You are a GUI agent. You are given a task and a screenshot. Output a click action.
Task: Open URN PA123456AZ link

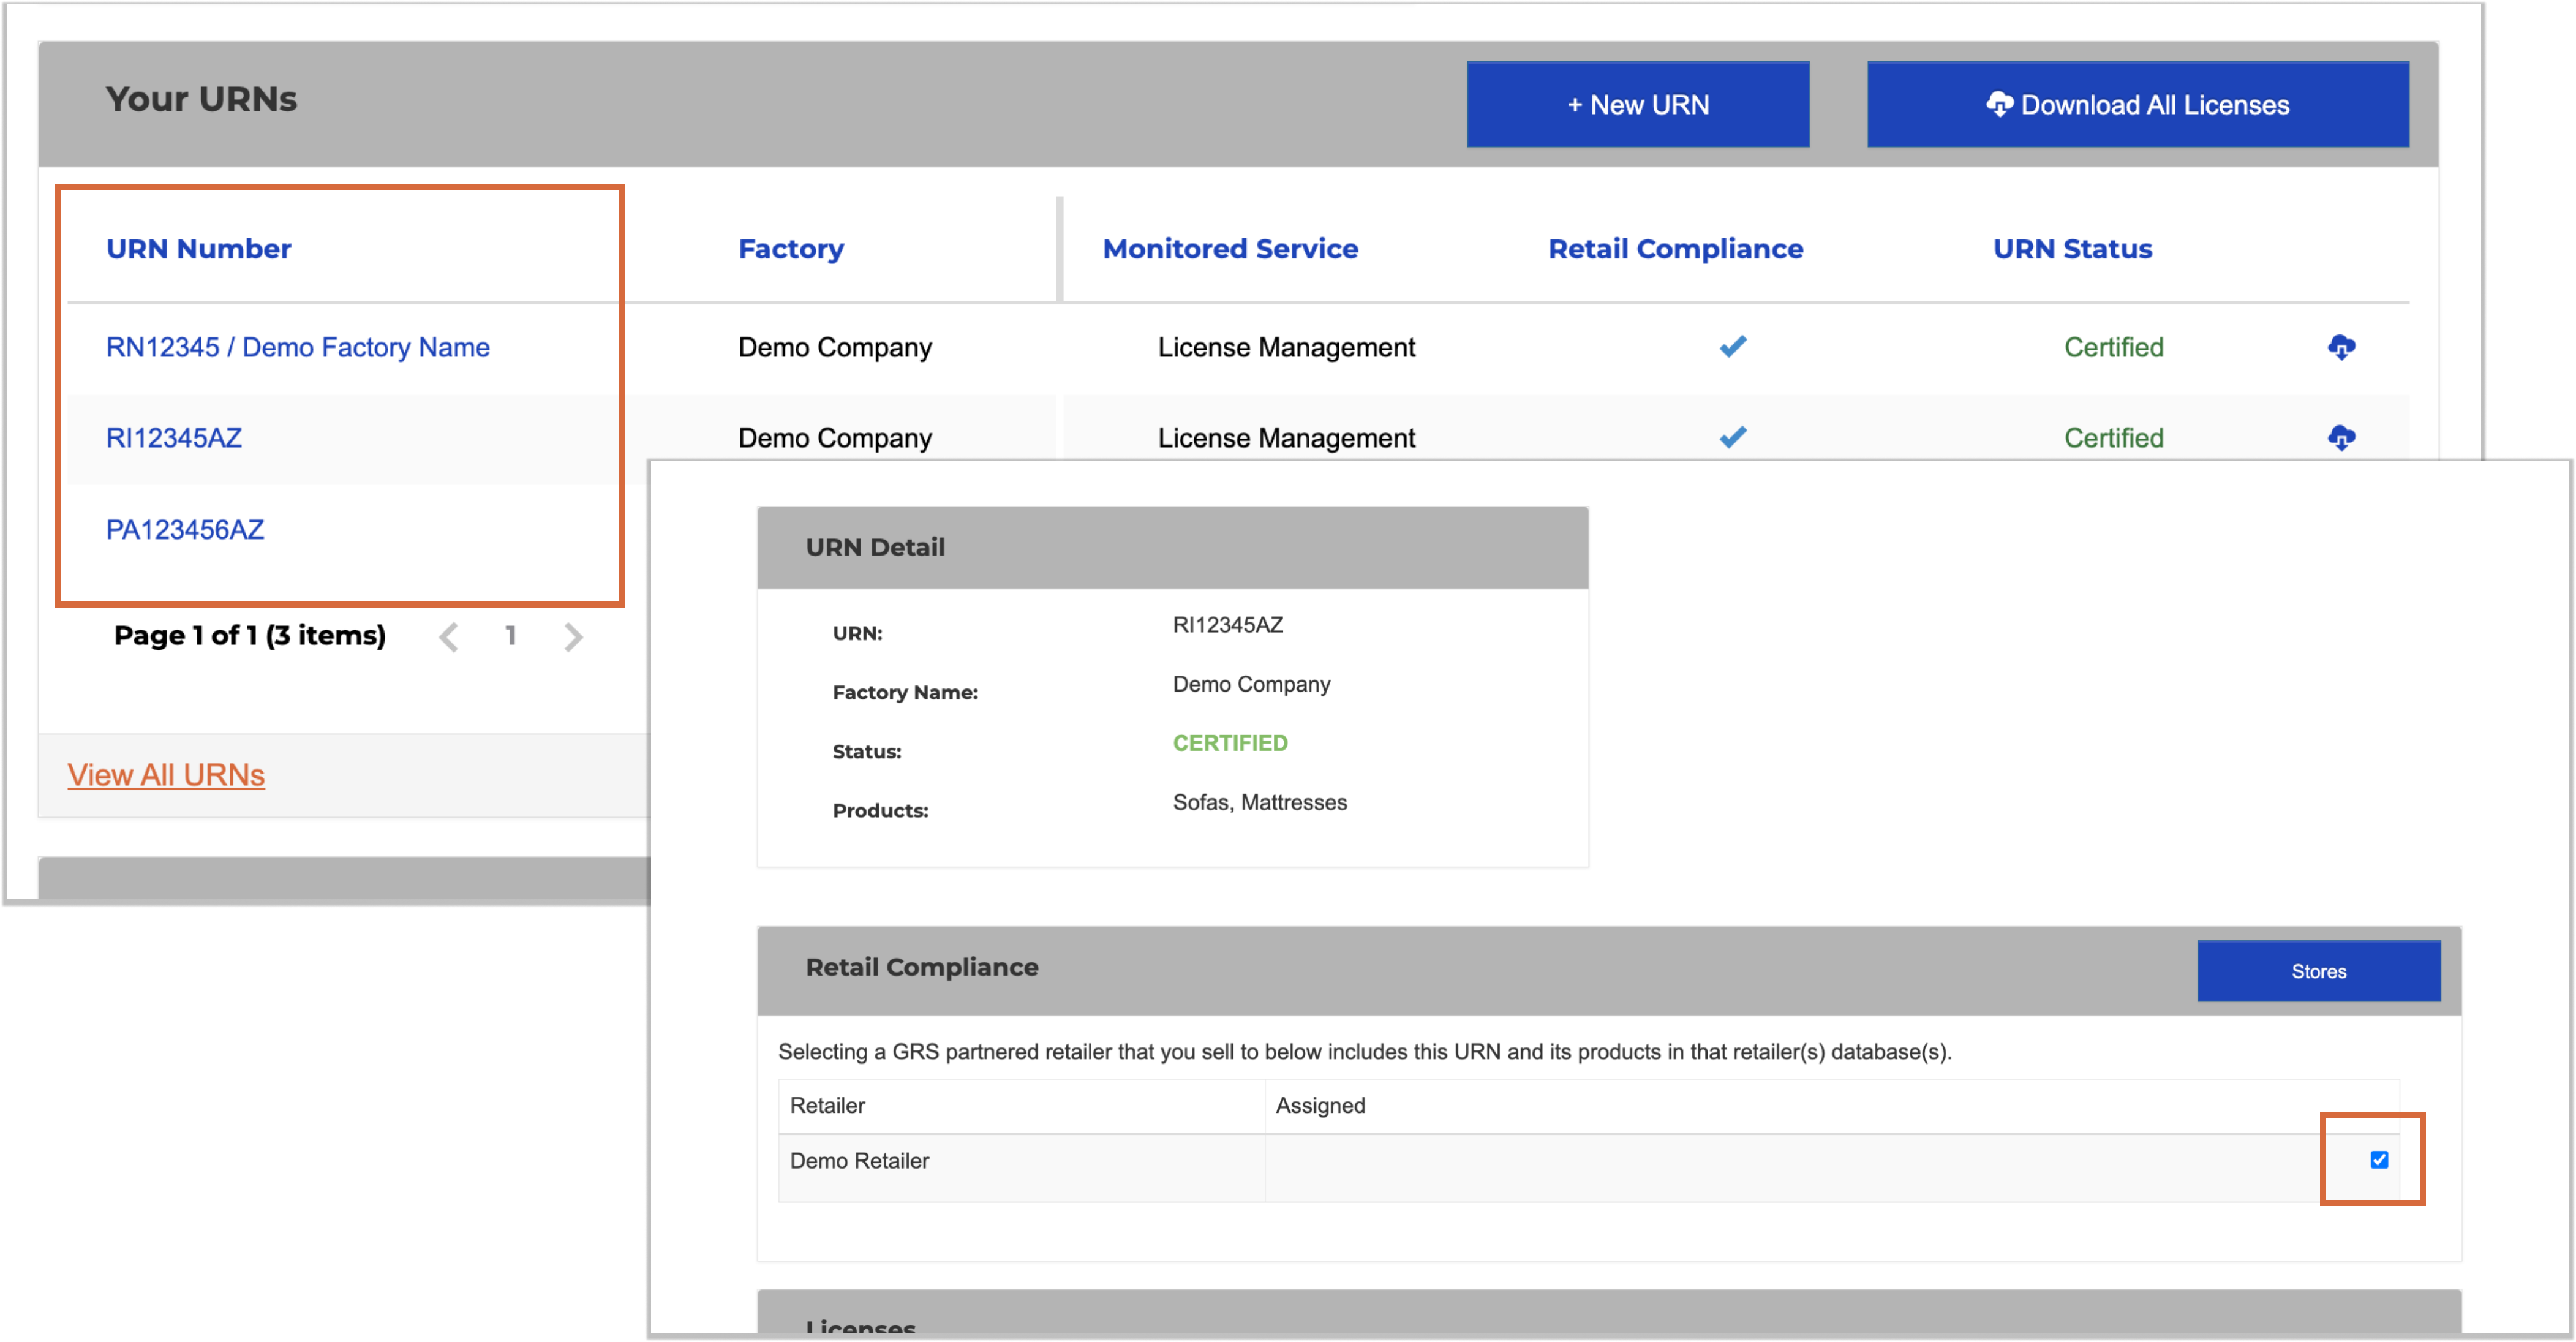185,529
